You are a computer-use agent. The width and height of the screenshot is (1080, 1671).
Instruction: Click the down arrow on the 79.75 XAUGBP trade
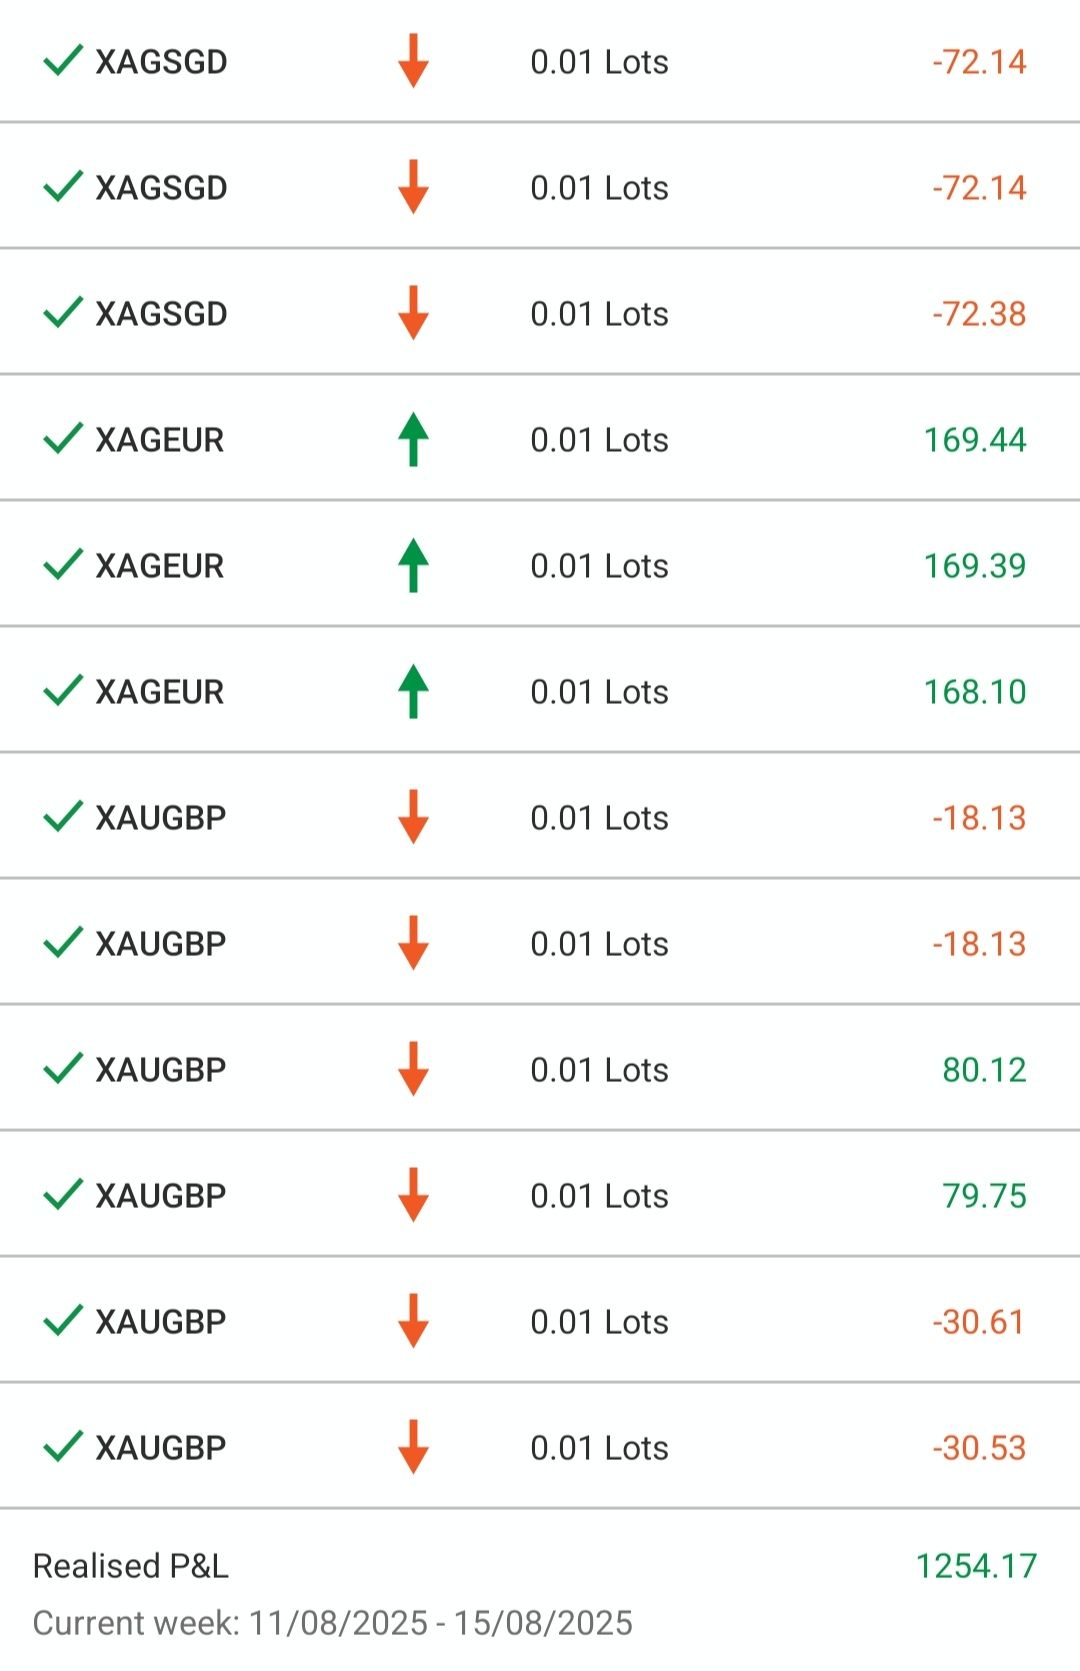tap(413, 1196)
